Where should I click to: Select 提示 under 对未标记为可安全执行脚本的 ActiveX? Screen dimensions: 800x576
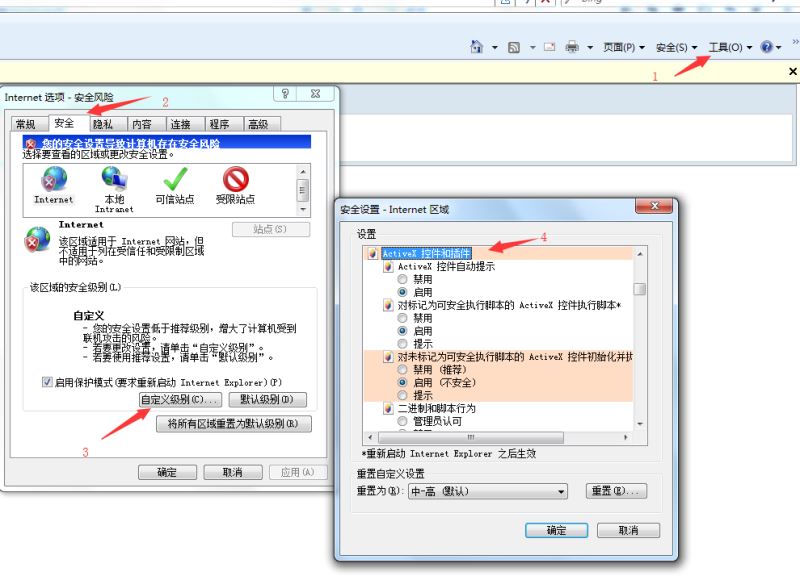403,395
